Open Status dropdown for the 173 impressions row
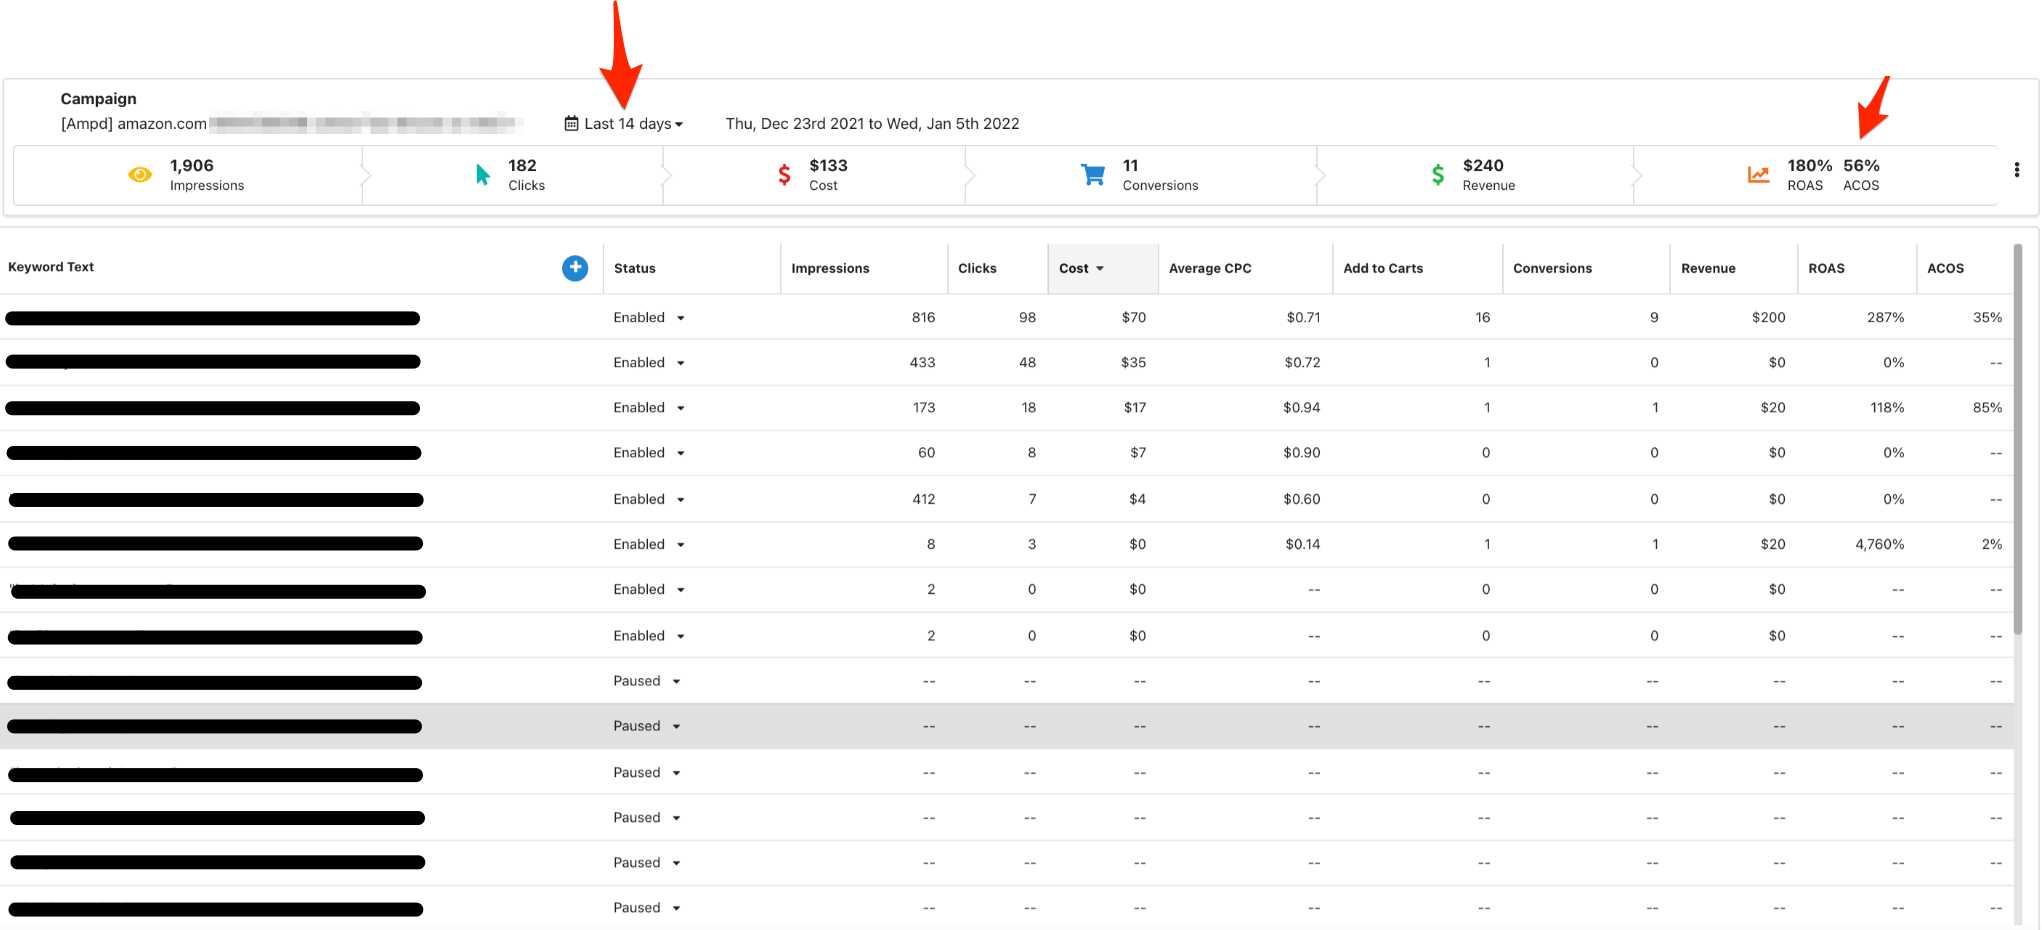The height and width of the screenshot is (930, 2042). pyautogui.click(x=649, y=408)
